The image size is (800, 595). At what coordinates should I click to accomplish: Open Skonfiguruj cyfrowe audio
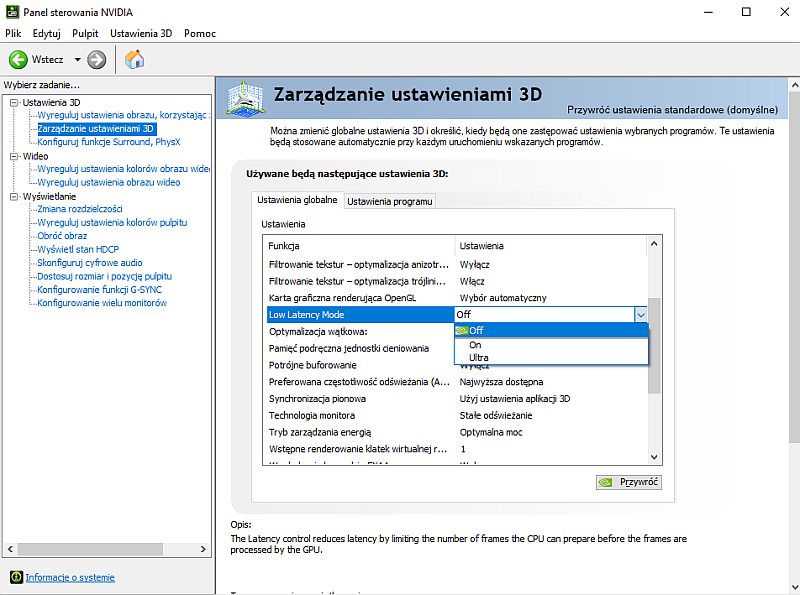click(90, 263)
